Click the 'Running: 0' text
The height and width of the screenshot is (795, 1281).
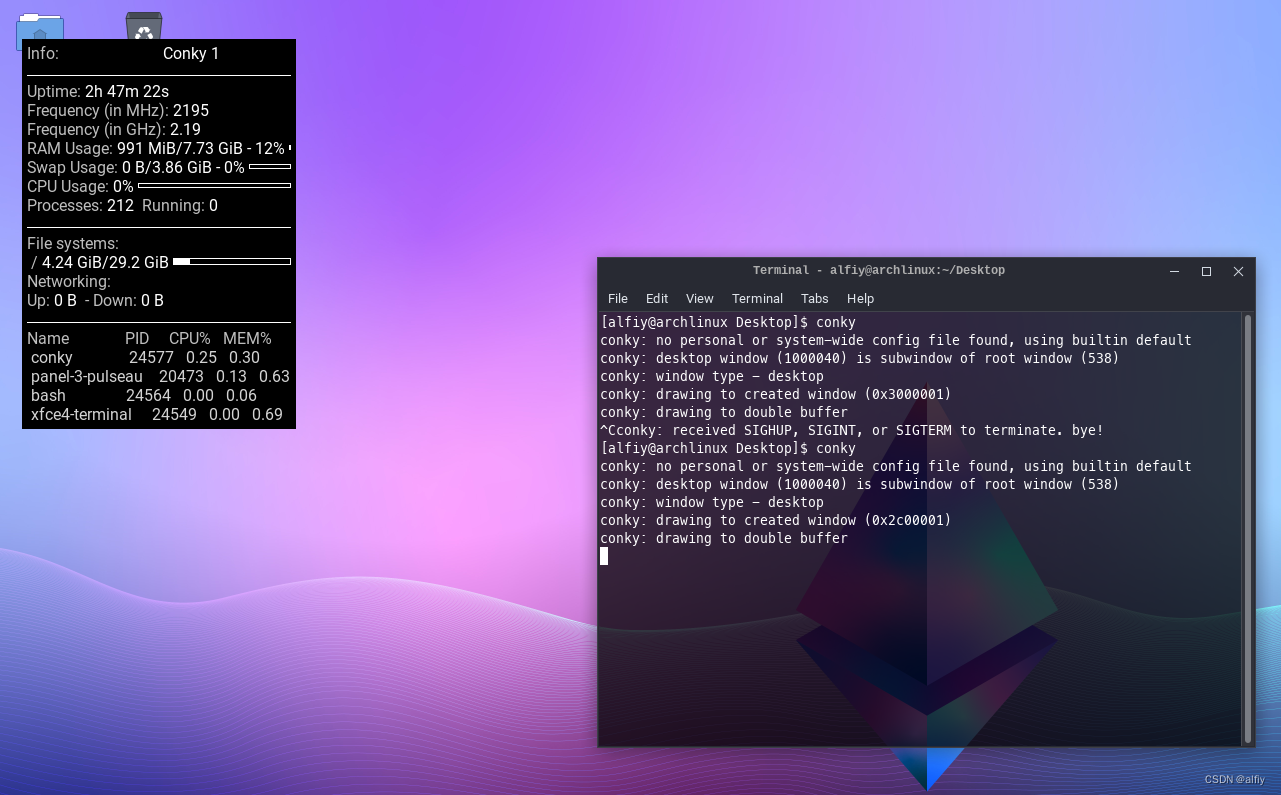click(180, 205)
